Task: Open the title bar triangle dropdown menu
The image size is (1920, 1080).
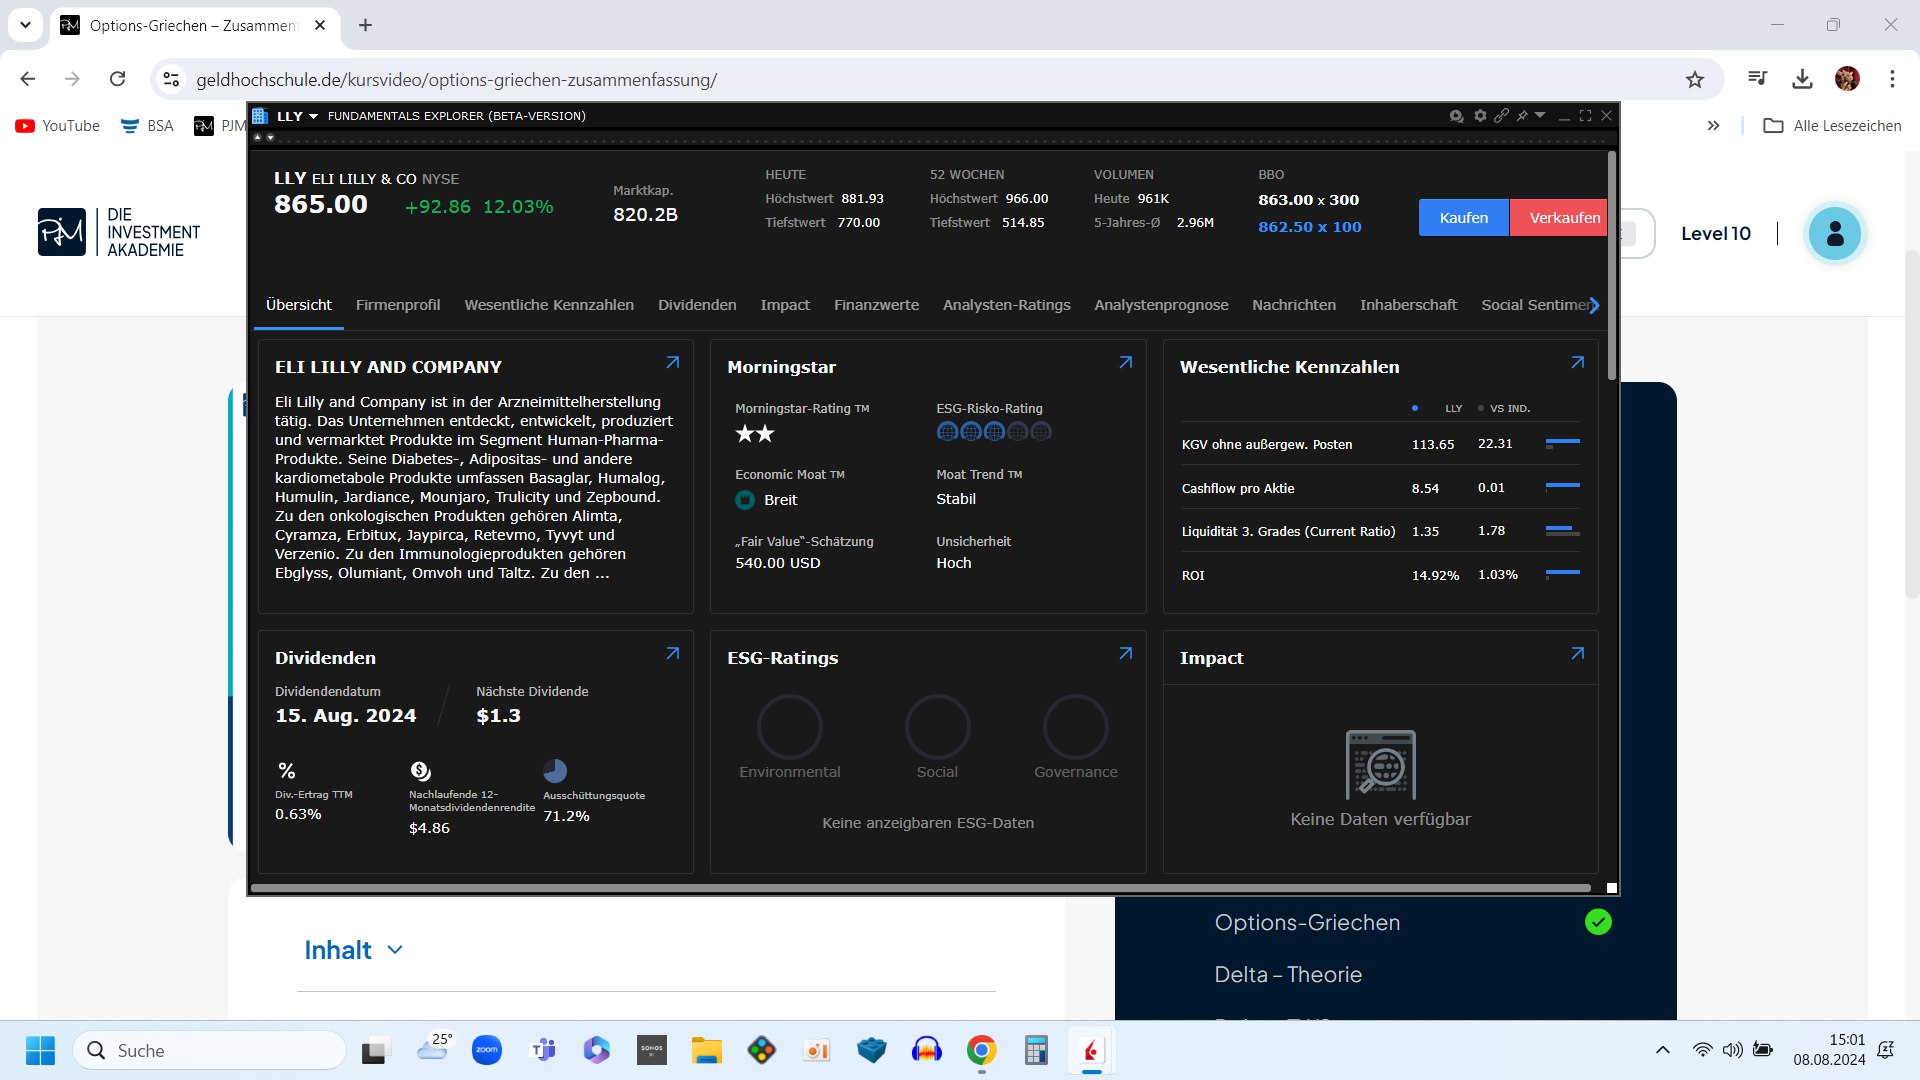Action: pyautogui.click(x=1540, y=116)
